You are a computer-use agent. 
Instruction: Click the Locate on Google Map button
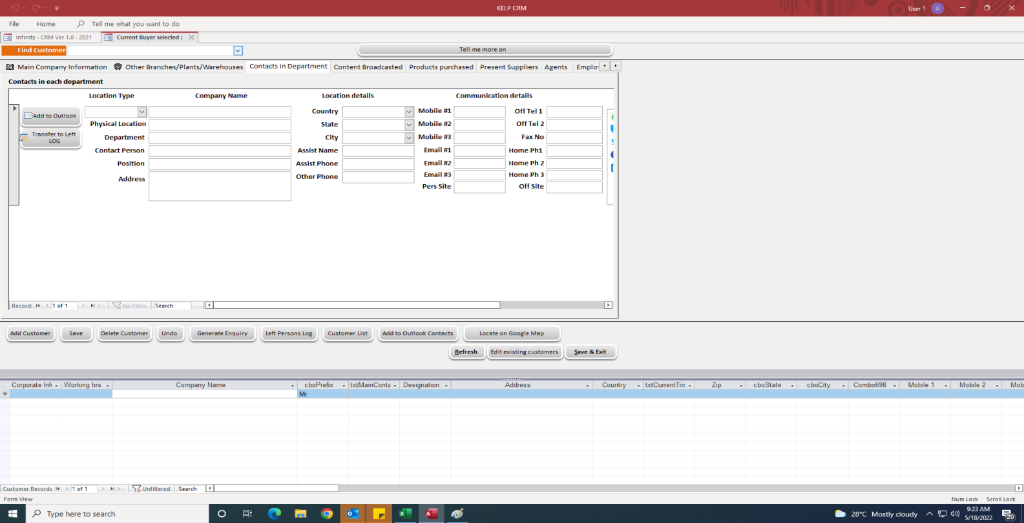point(511,333)
